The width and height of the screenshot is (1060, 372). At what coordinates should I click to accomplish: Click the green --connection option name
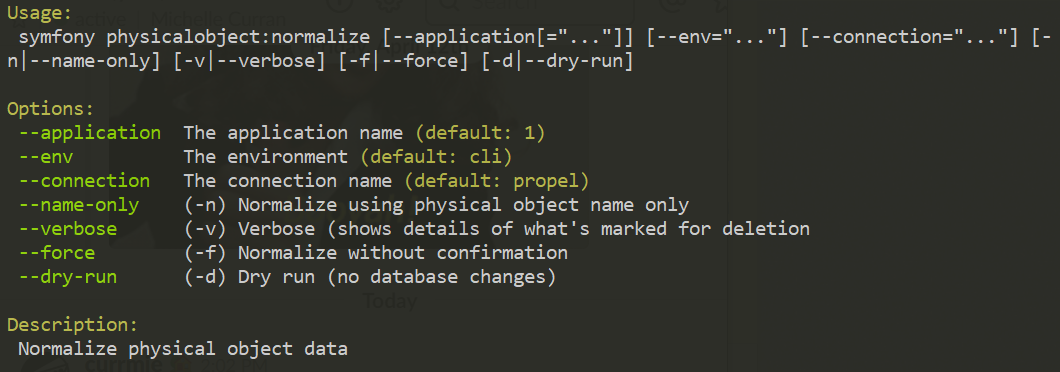tap(85, 181)
